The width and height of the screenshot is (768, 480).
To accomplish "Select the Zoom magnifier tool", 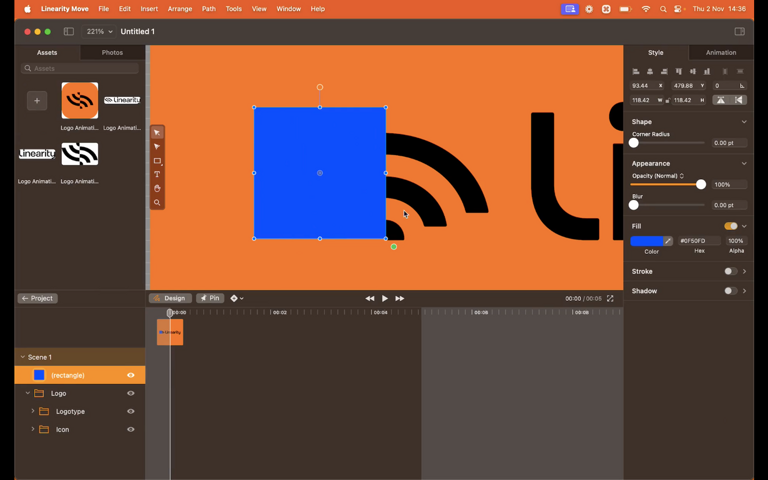I will coord(157,202).
